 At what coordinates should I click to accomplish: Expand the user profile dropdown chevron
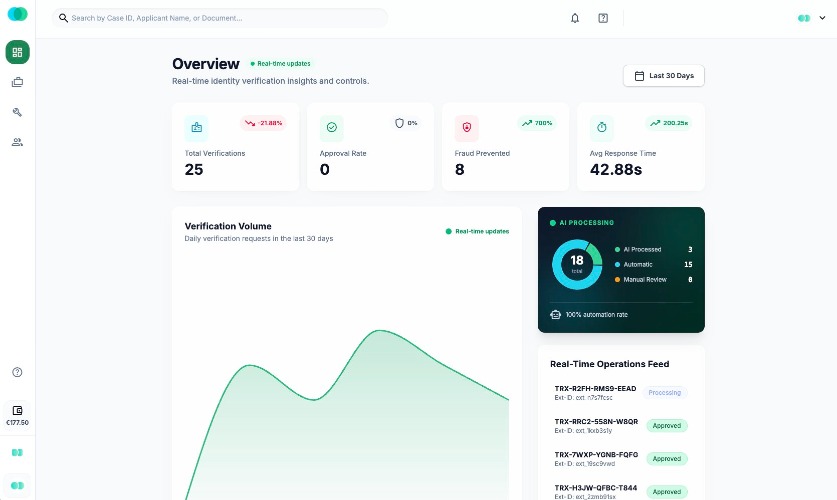click(x=823, y=18)
